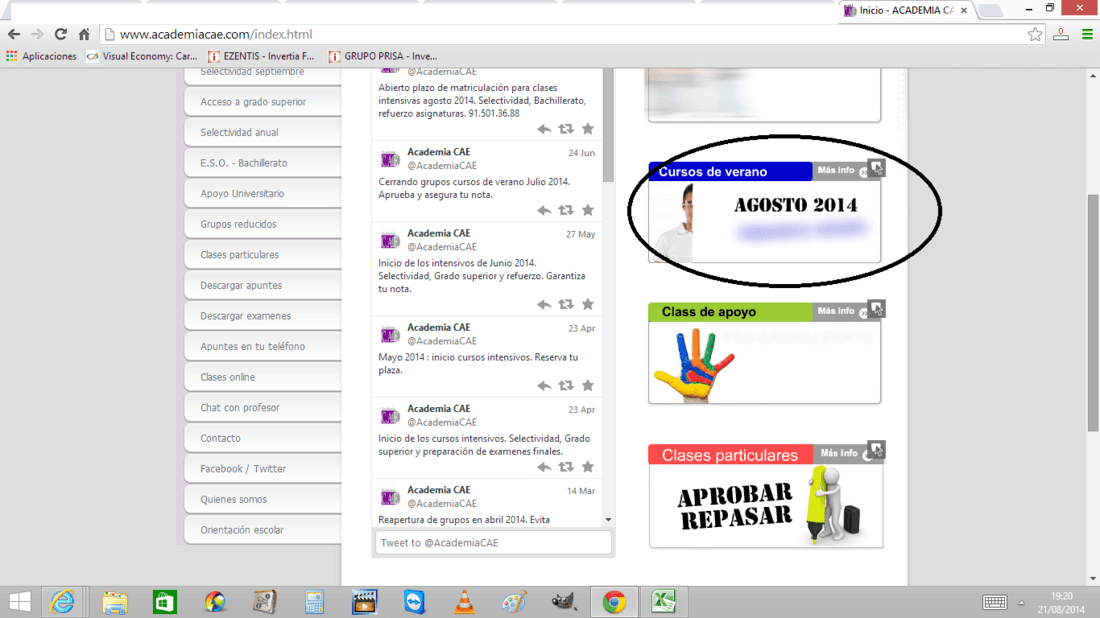Open the Contacto page

263,438
